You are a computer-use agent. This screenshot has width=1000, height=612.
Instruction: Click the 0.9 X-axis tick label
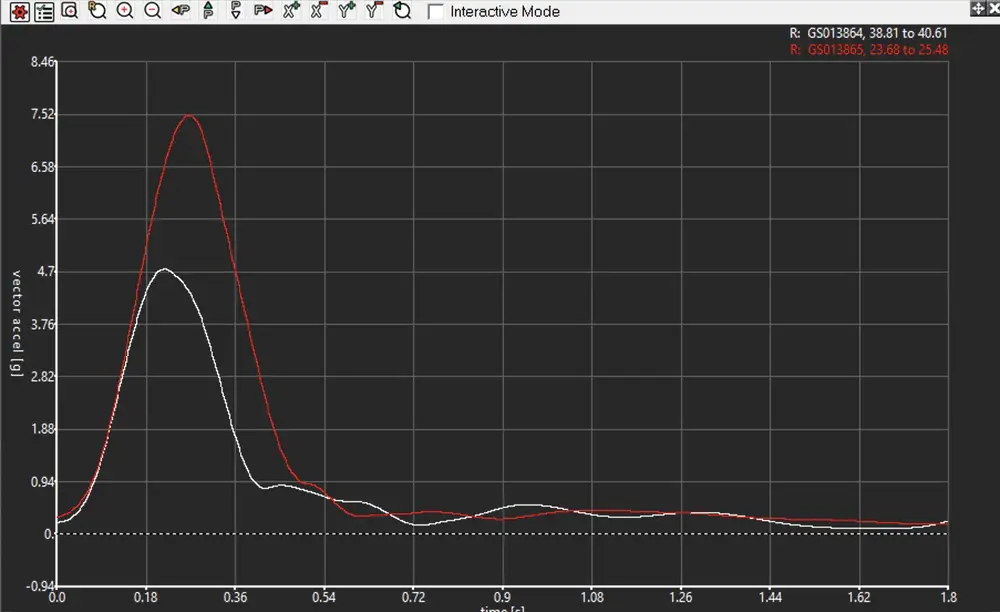[x=502, y=597]
